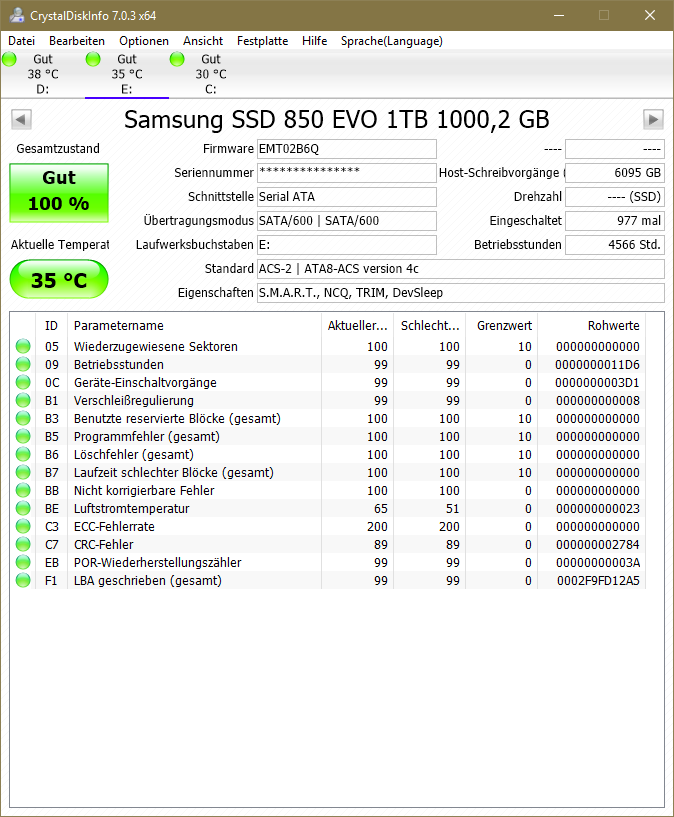Click green status orb for drive C:
The width and height of the screenshot is (674, 817).
pyautogui.click(x=177, y=59)
